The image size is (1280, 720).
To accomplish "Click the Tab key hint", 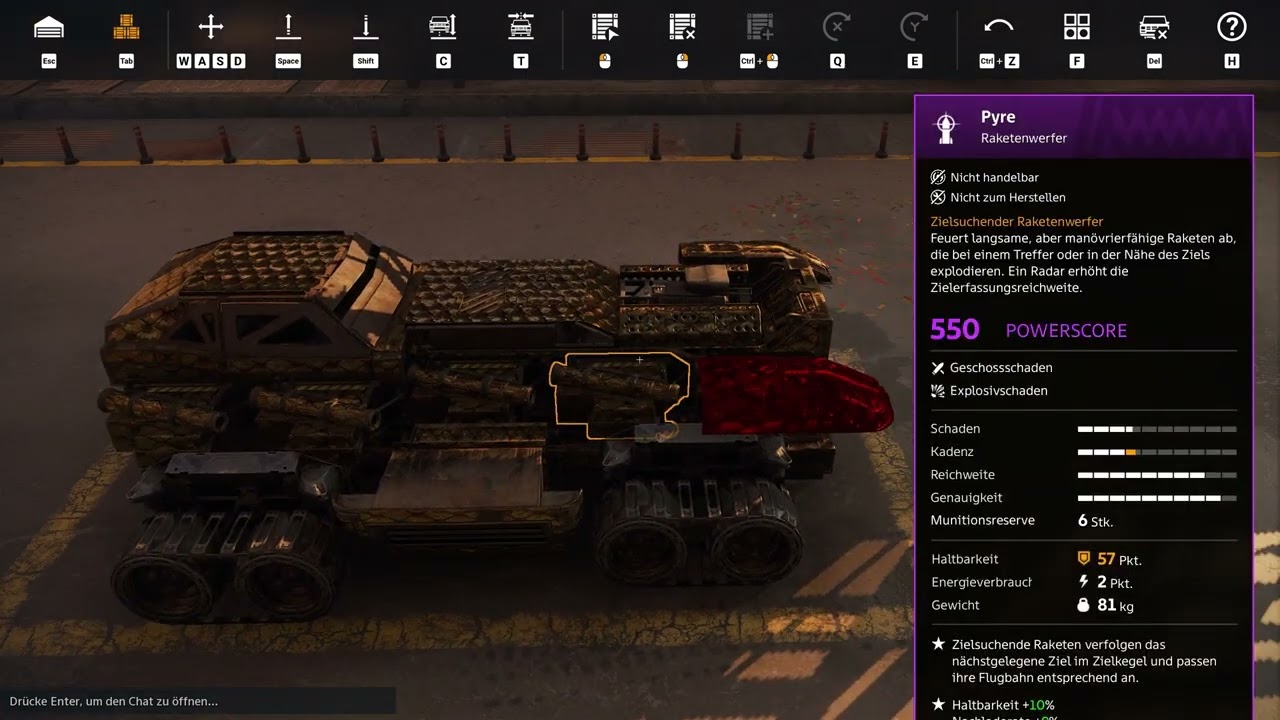I will click(126, 61).
